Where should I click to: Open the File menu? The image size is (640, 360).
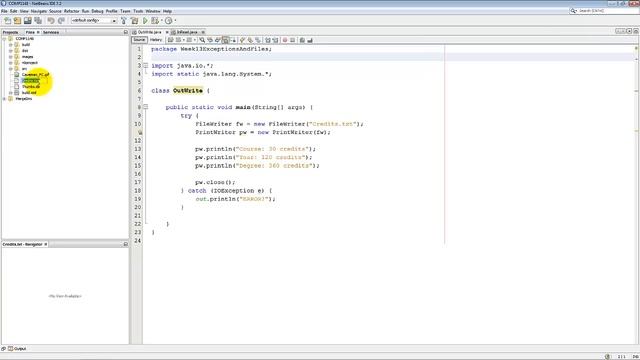point(4,11)
